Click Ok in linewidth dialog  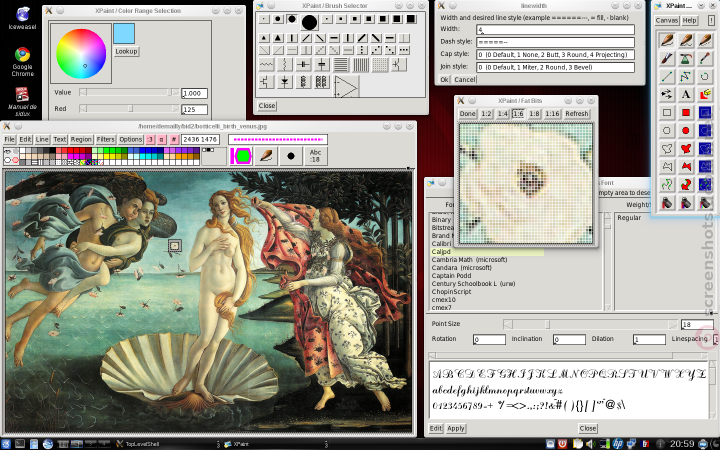click(444, 79)
